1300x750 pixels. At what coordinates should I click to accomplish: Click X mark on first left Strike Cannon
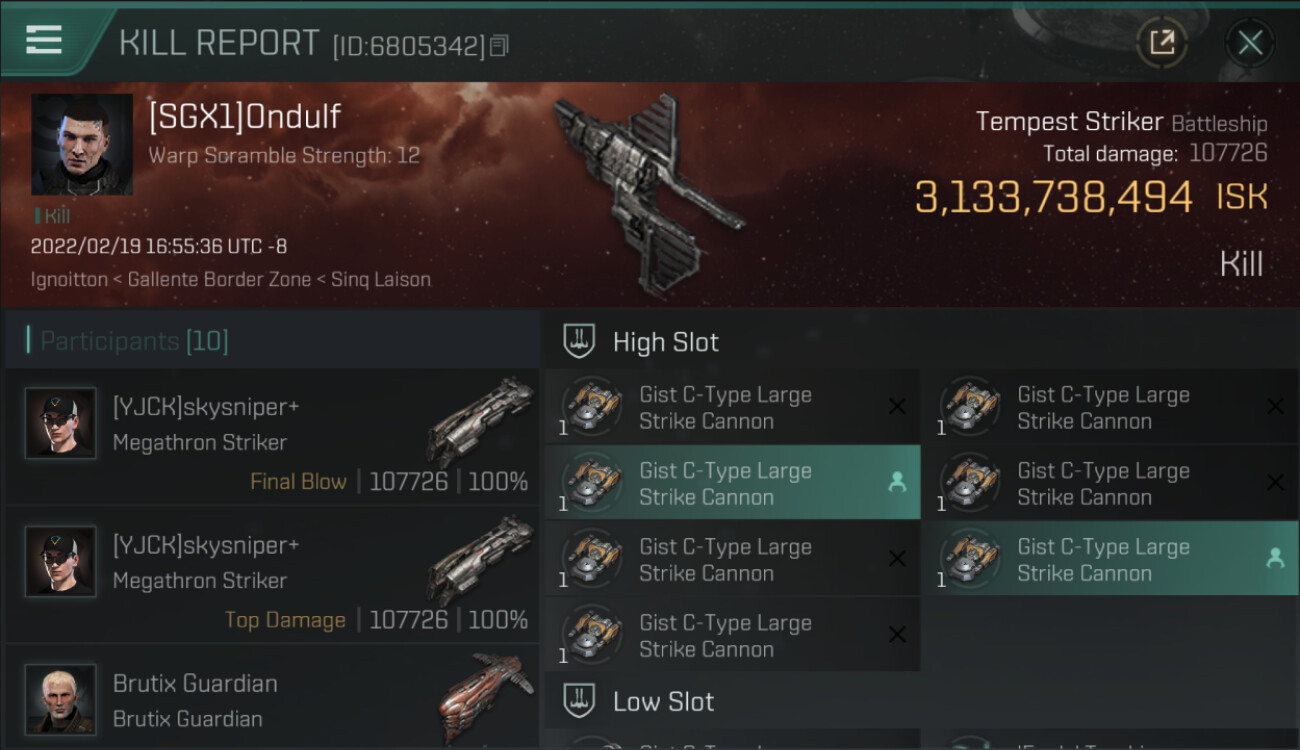pyautogui.click(x=897, y=406)
